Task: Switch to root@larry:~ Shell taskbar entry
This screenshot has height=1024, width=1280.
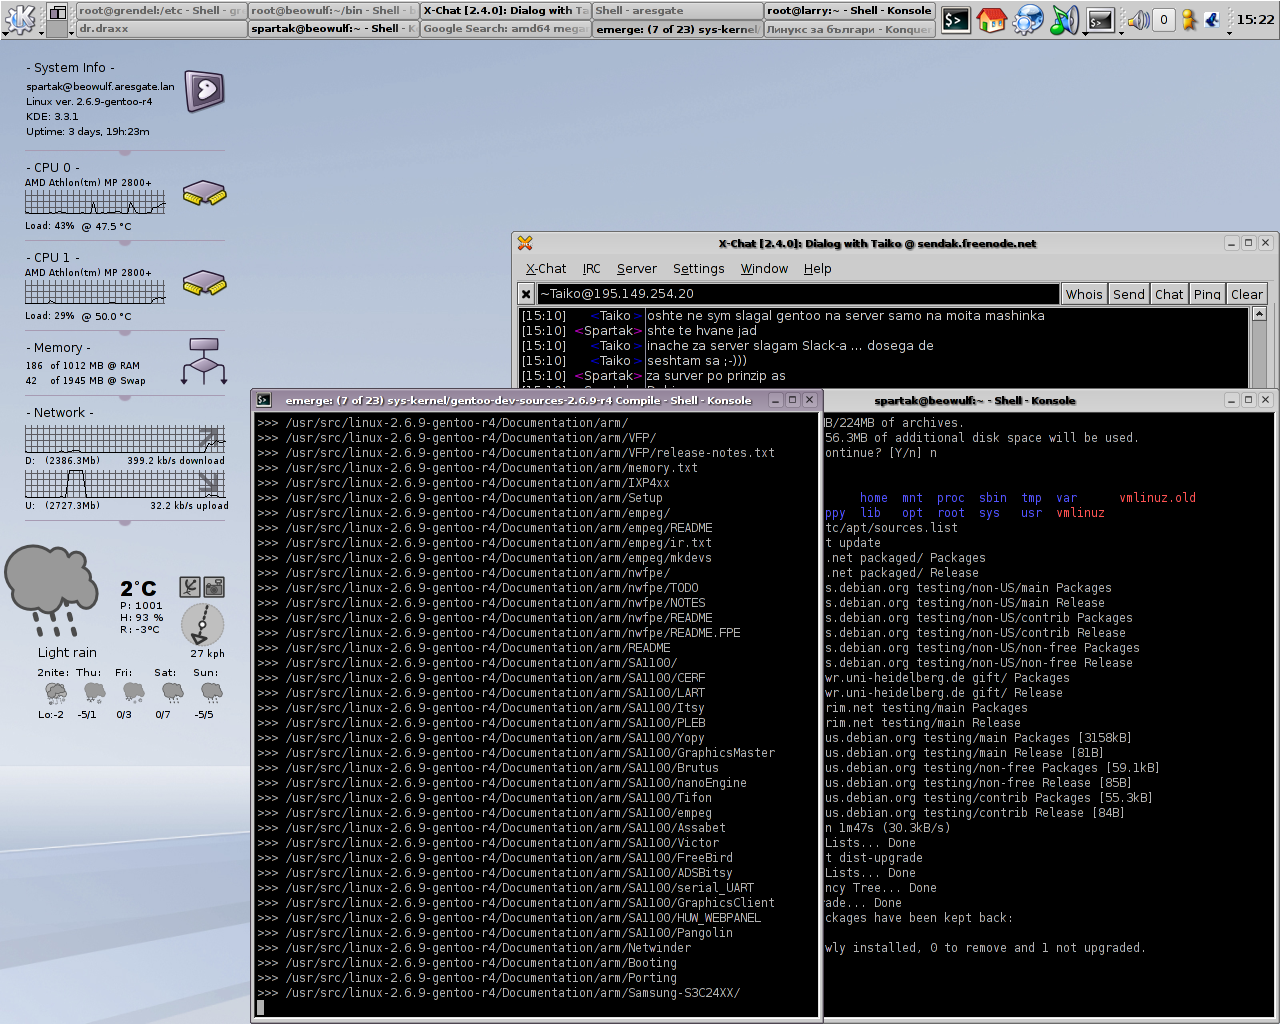Action: (850, 10)
